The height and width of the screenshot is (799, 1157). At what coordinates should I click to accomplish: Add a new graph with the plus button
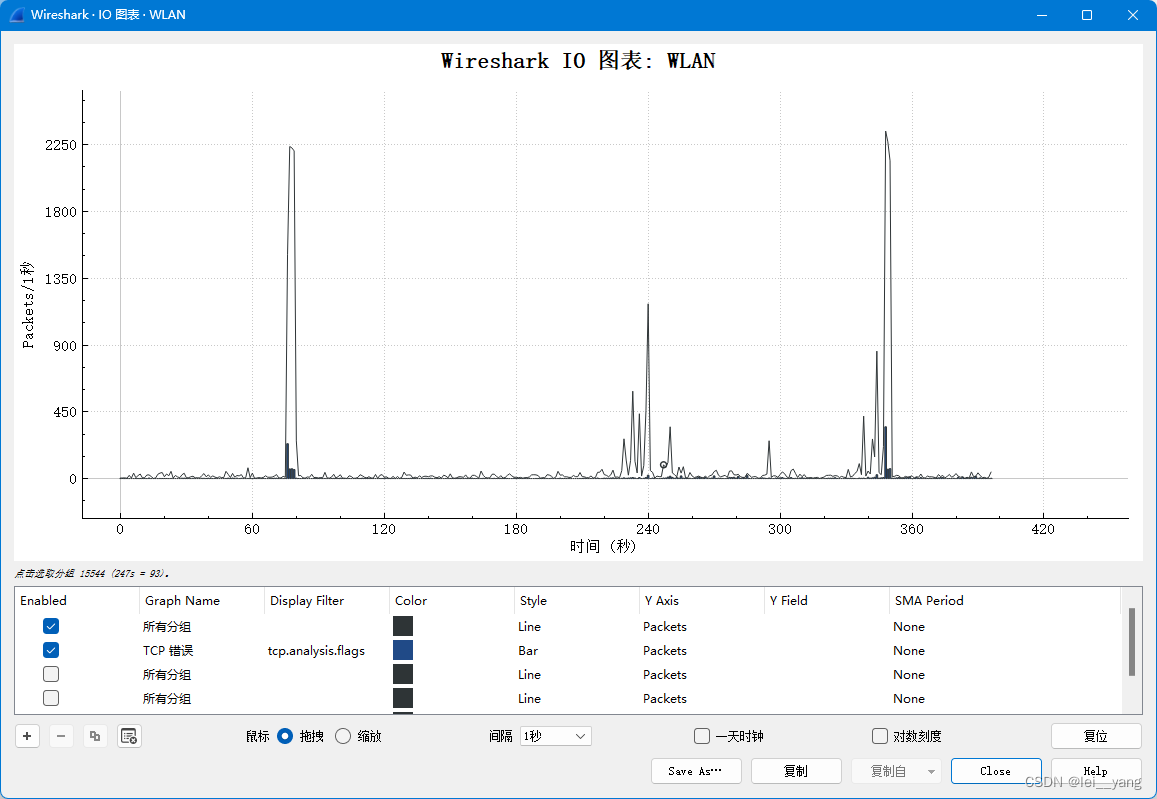27,736
